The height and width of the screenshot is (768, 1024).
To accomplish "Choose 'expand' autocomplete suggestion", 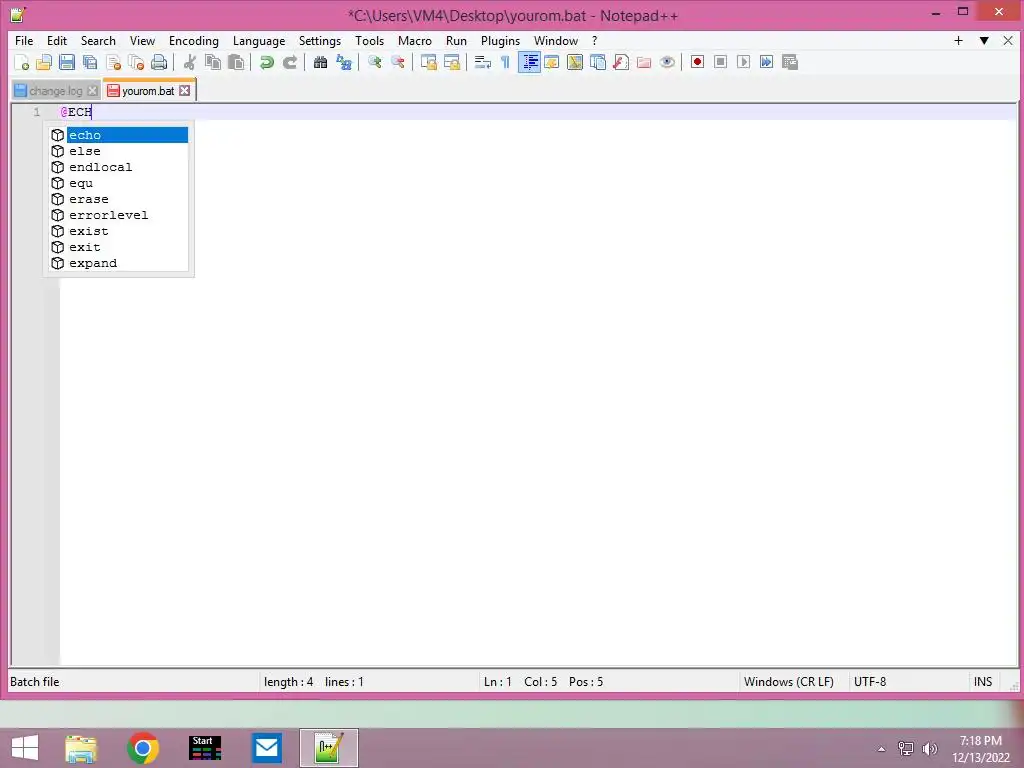I will (120, 263).
